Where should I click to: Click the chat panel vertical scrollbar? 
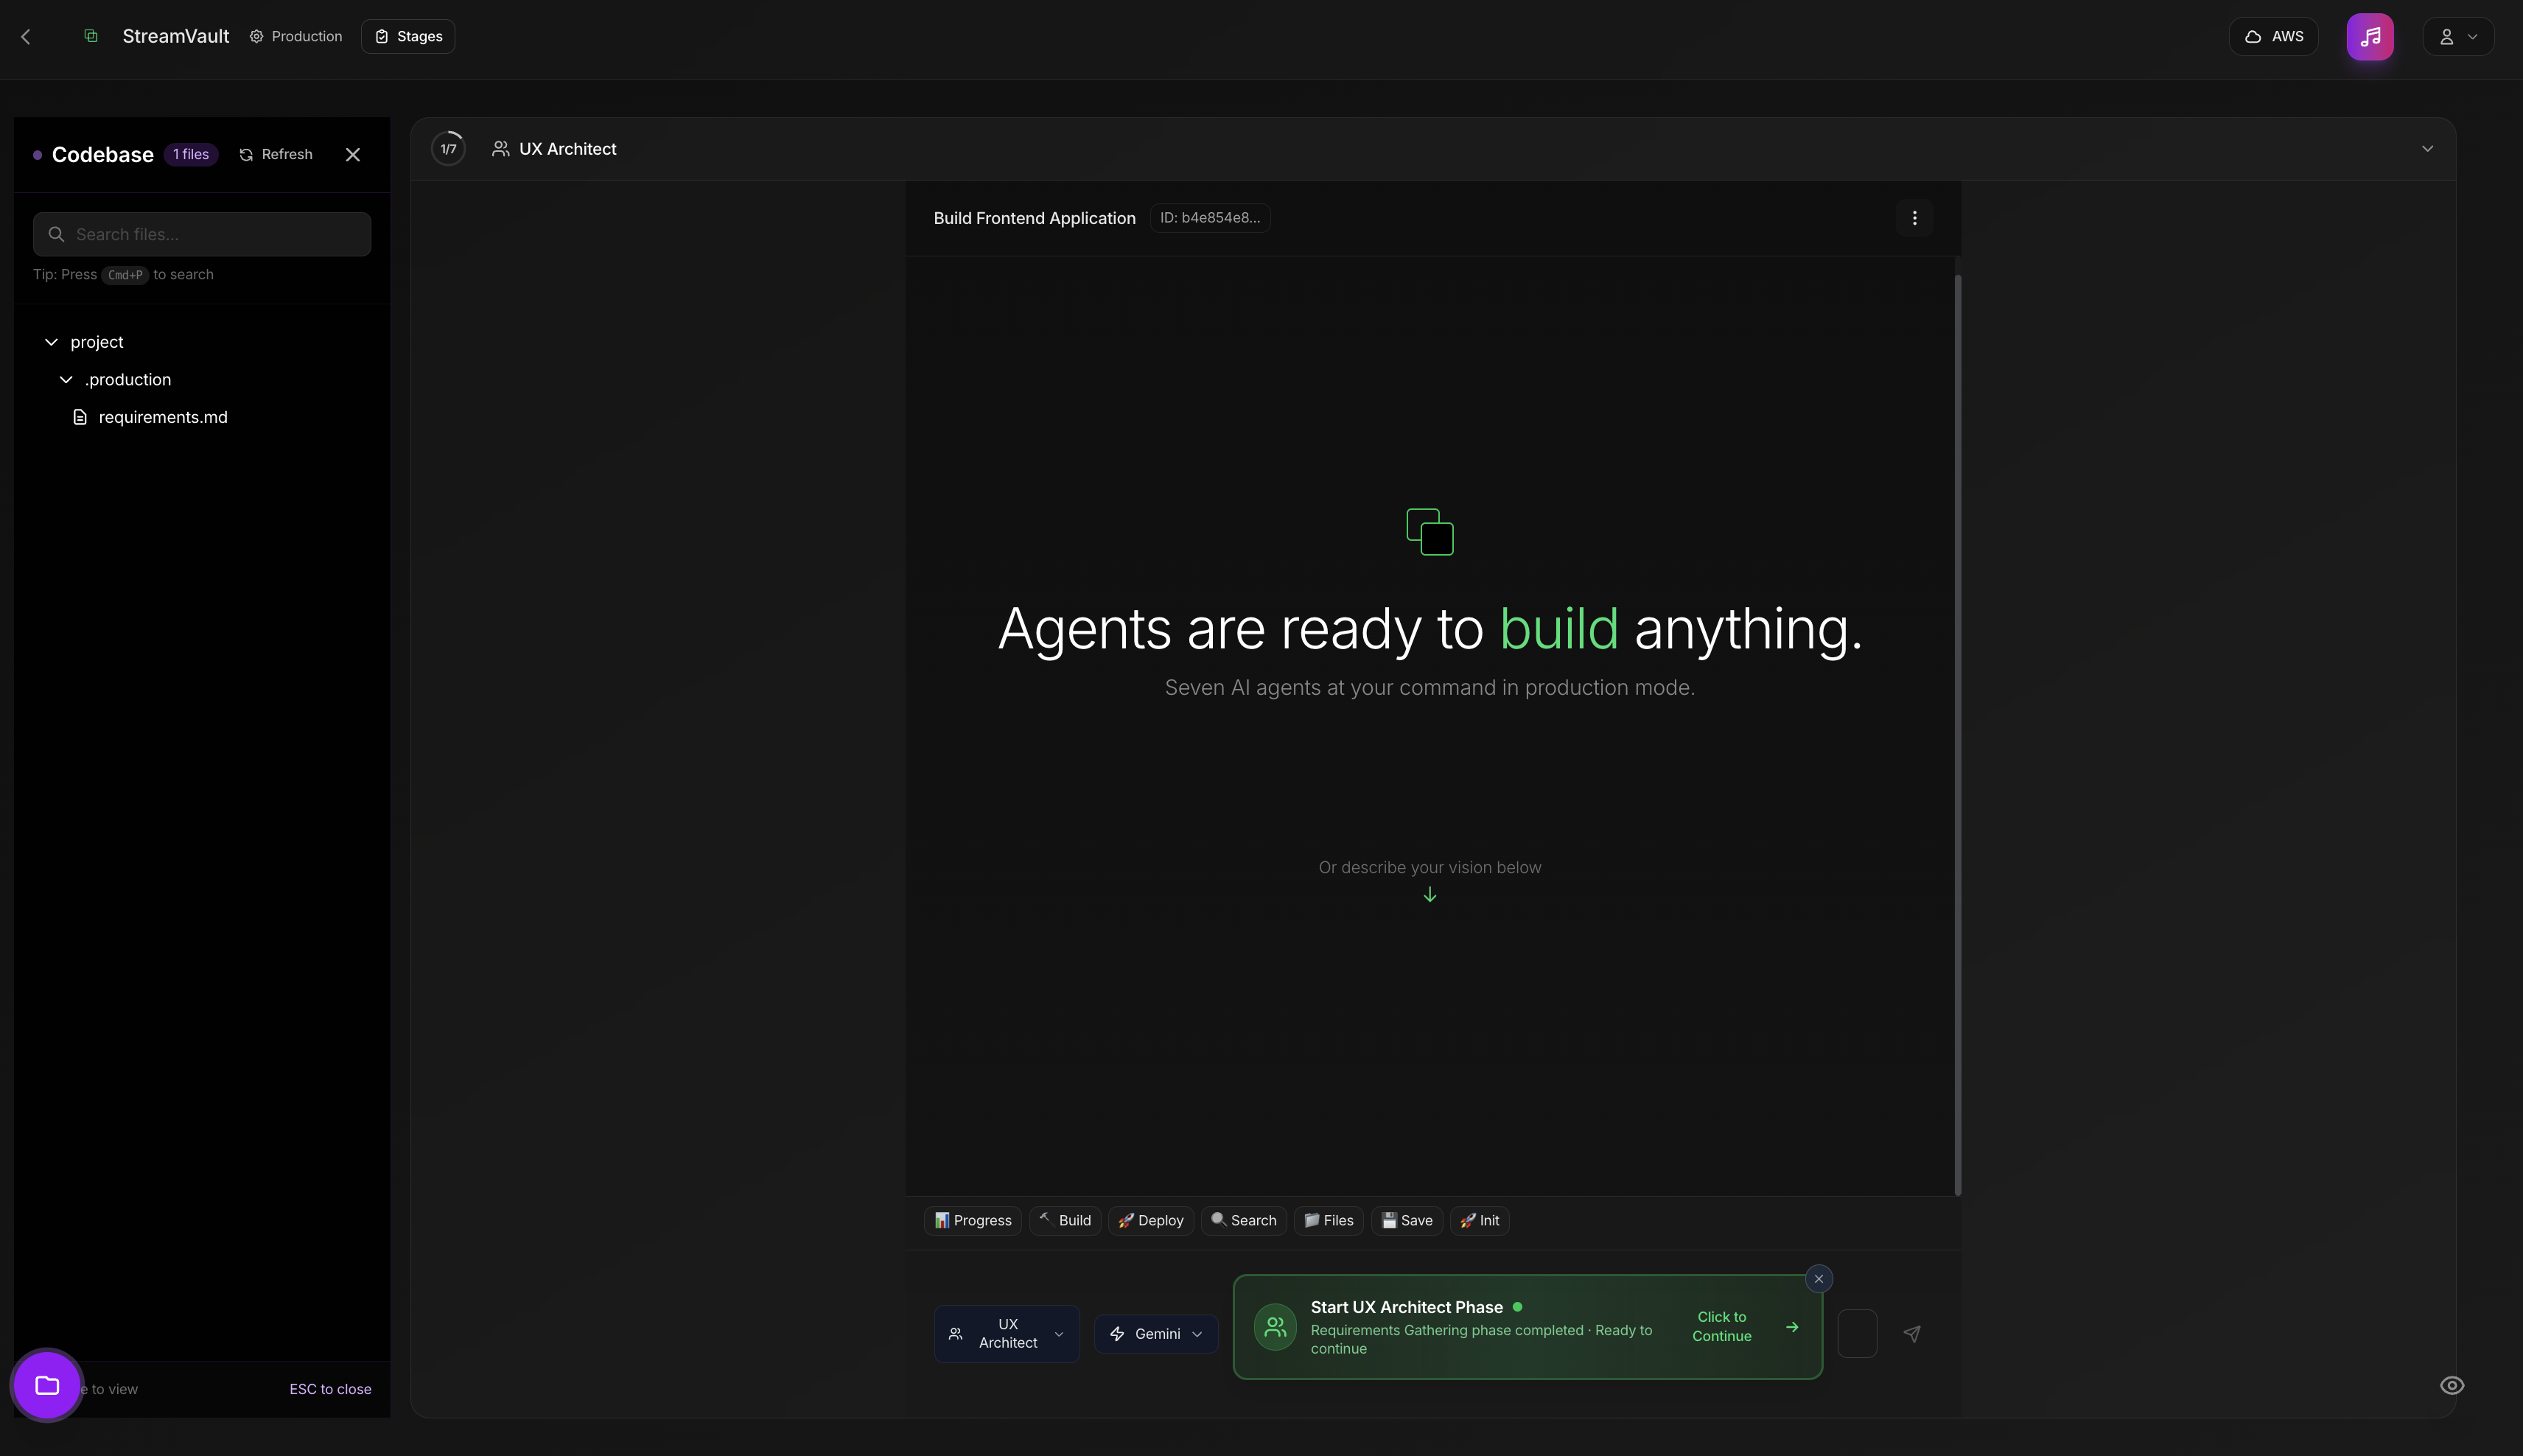(1957, 735)
